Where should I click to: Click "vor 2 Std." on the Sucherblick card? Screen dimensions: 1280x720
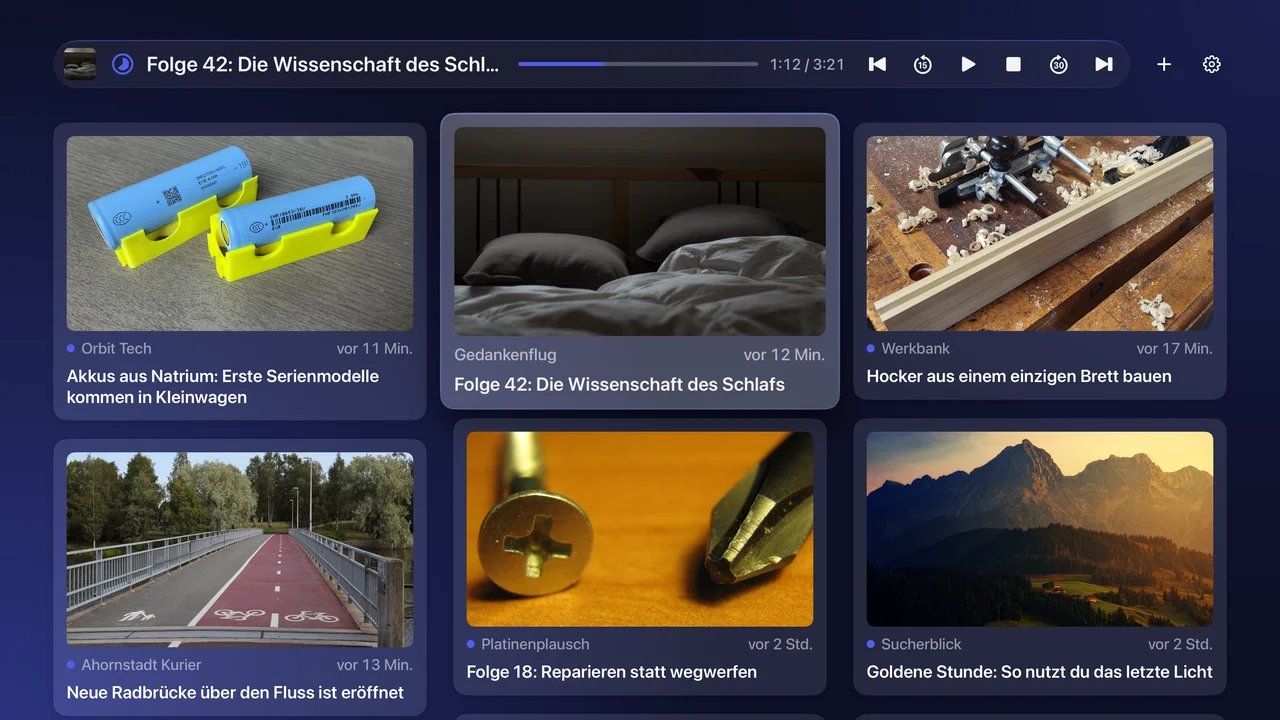[x=1180, y=644]
